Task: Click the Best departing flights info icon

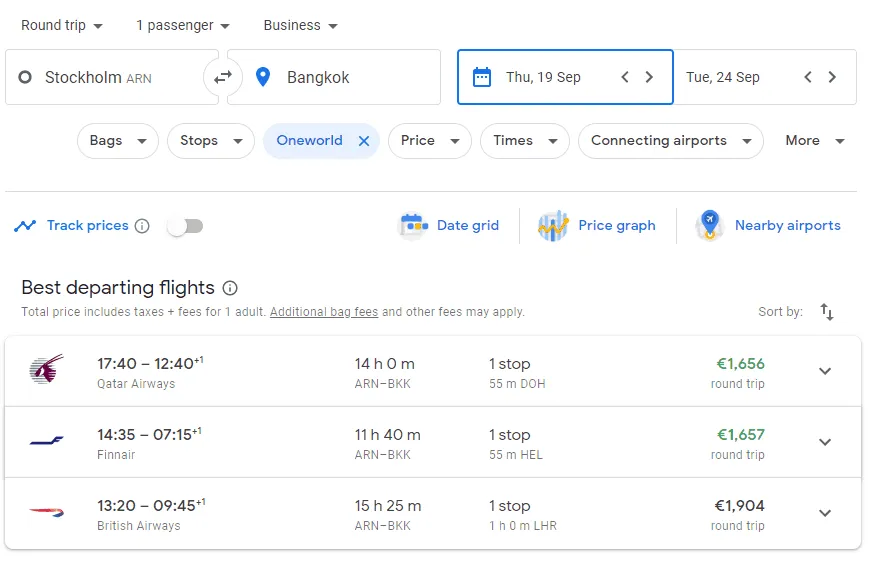Action: coord(230,288)
